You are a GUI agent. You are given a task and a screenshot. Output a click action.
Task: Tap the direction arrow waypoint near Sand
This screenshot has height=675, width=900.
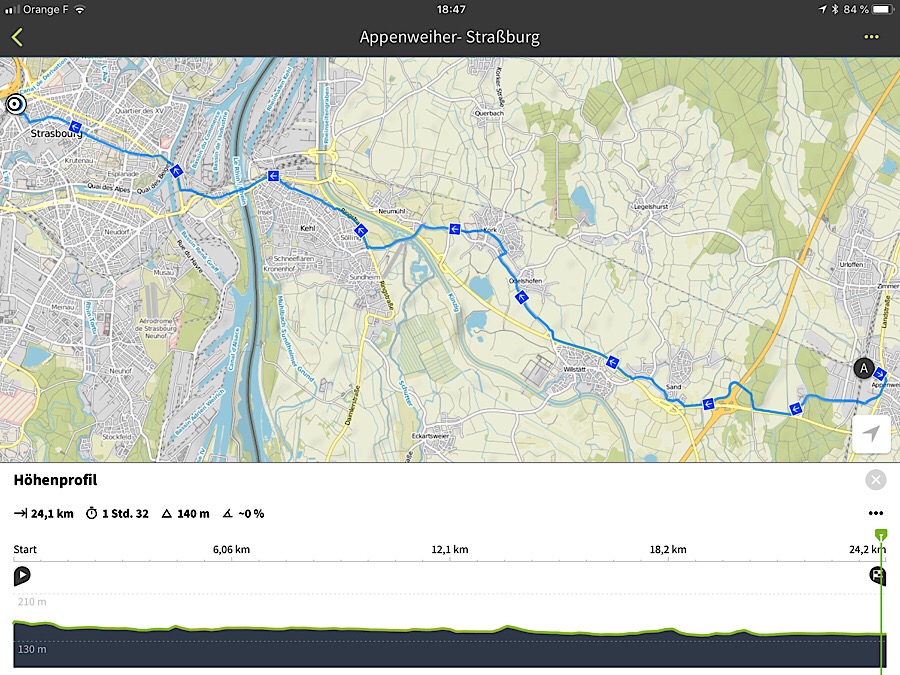tap(708, 404)
